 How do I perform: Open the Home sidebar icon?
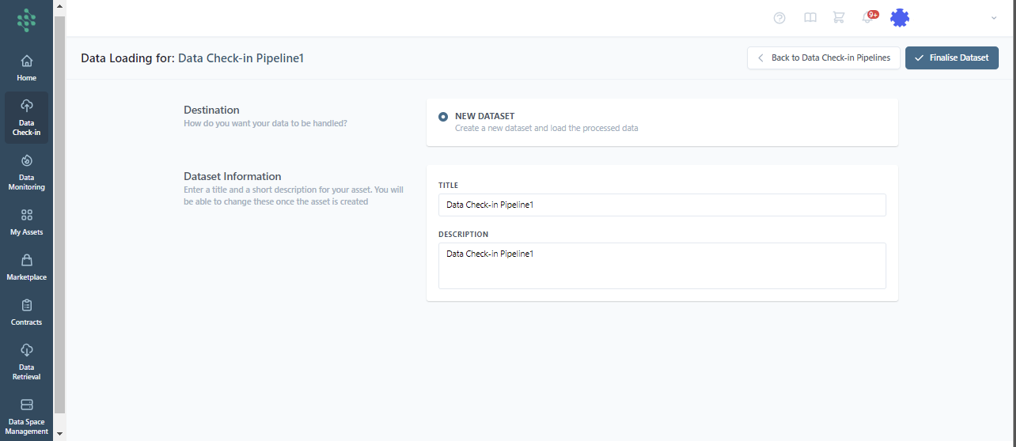point(27,67)
